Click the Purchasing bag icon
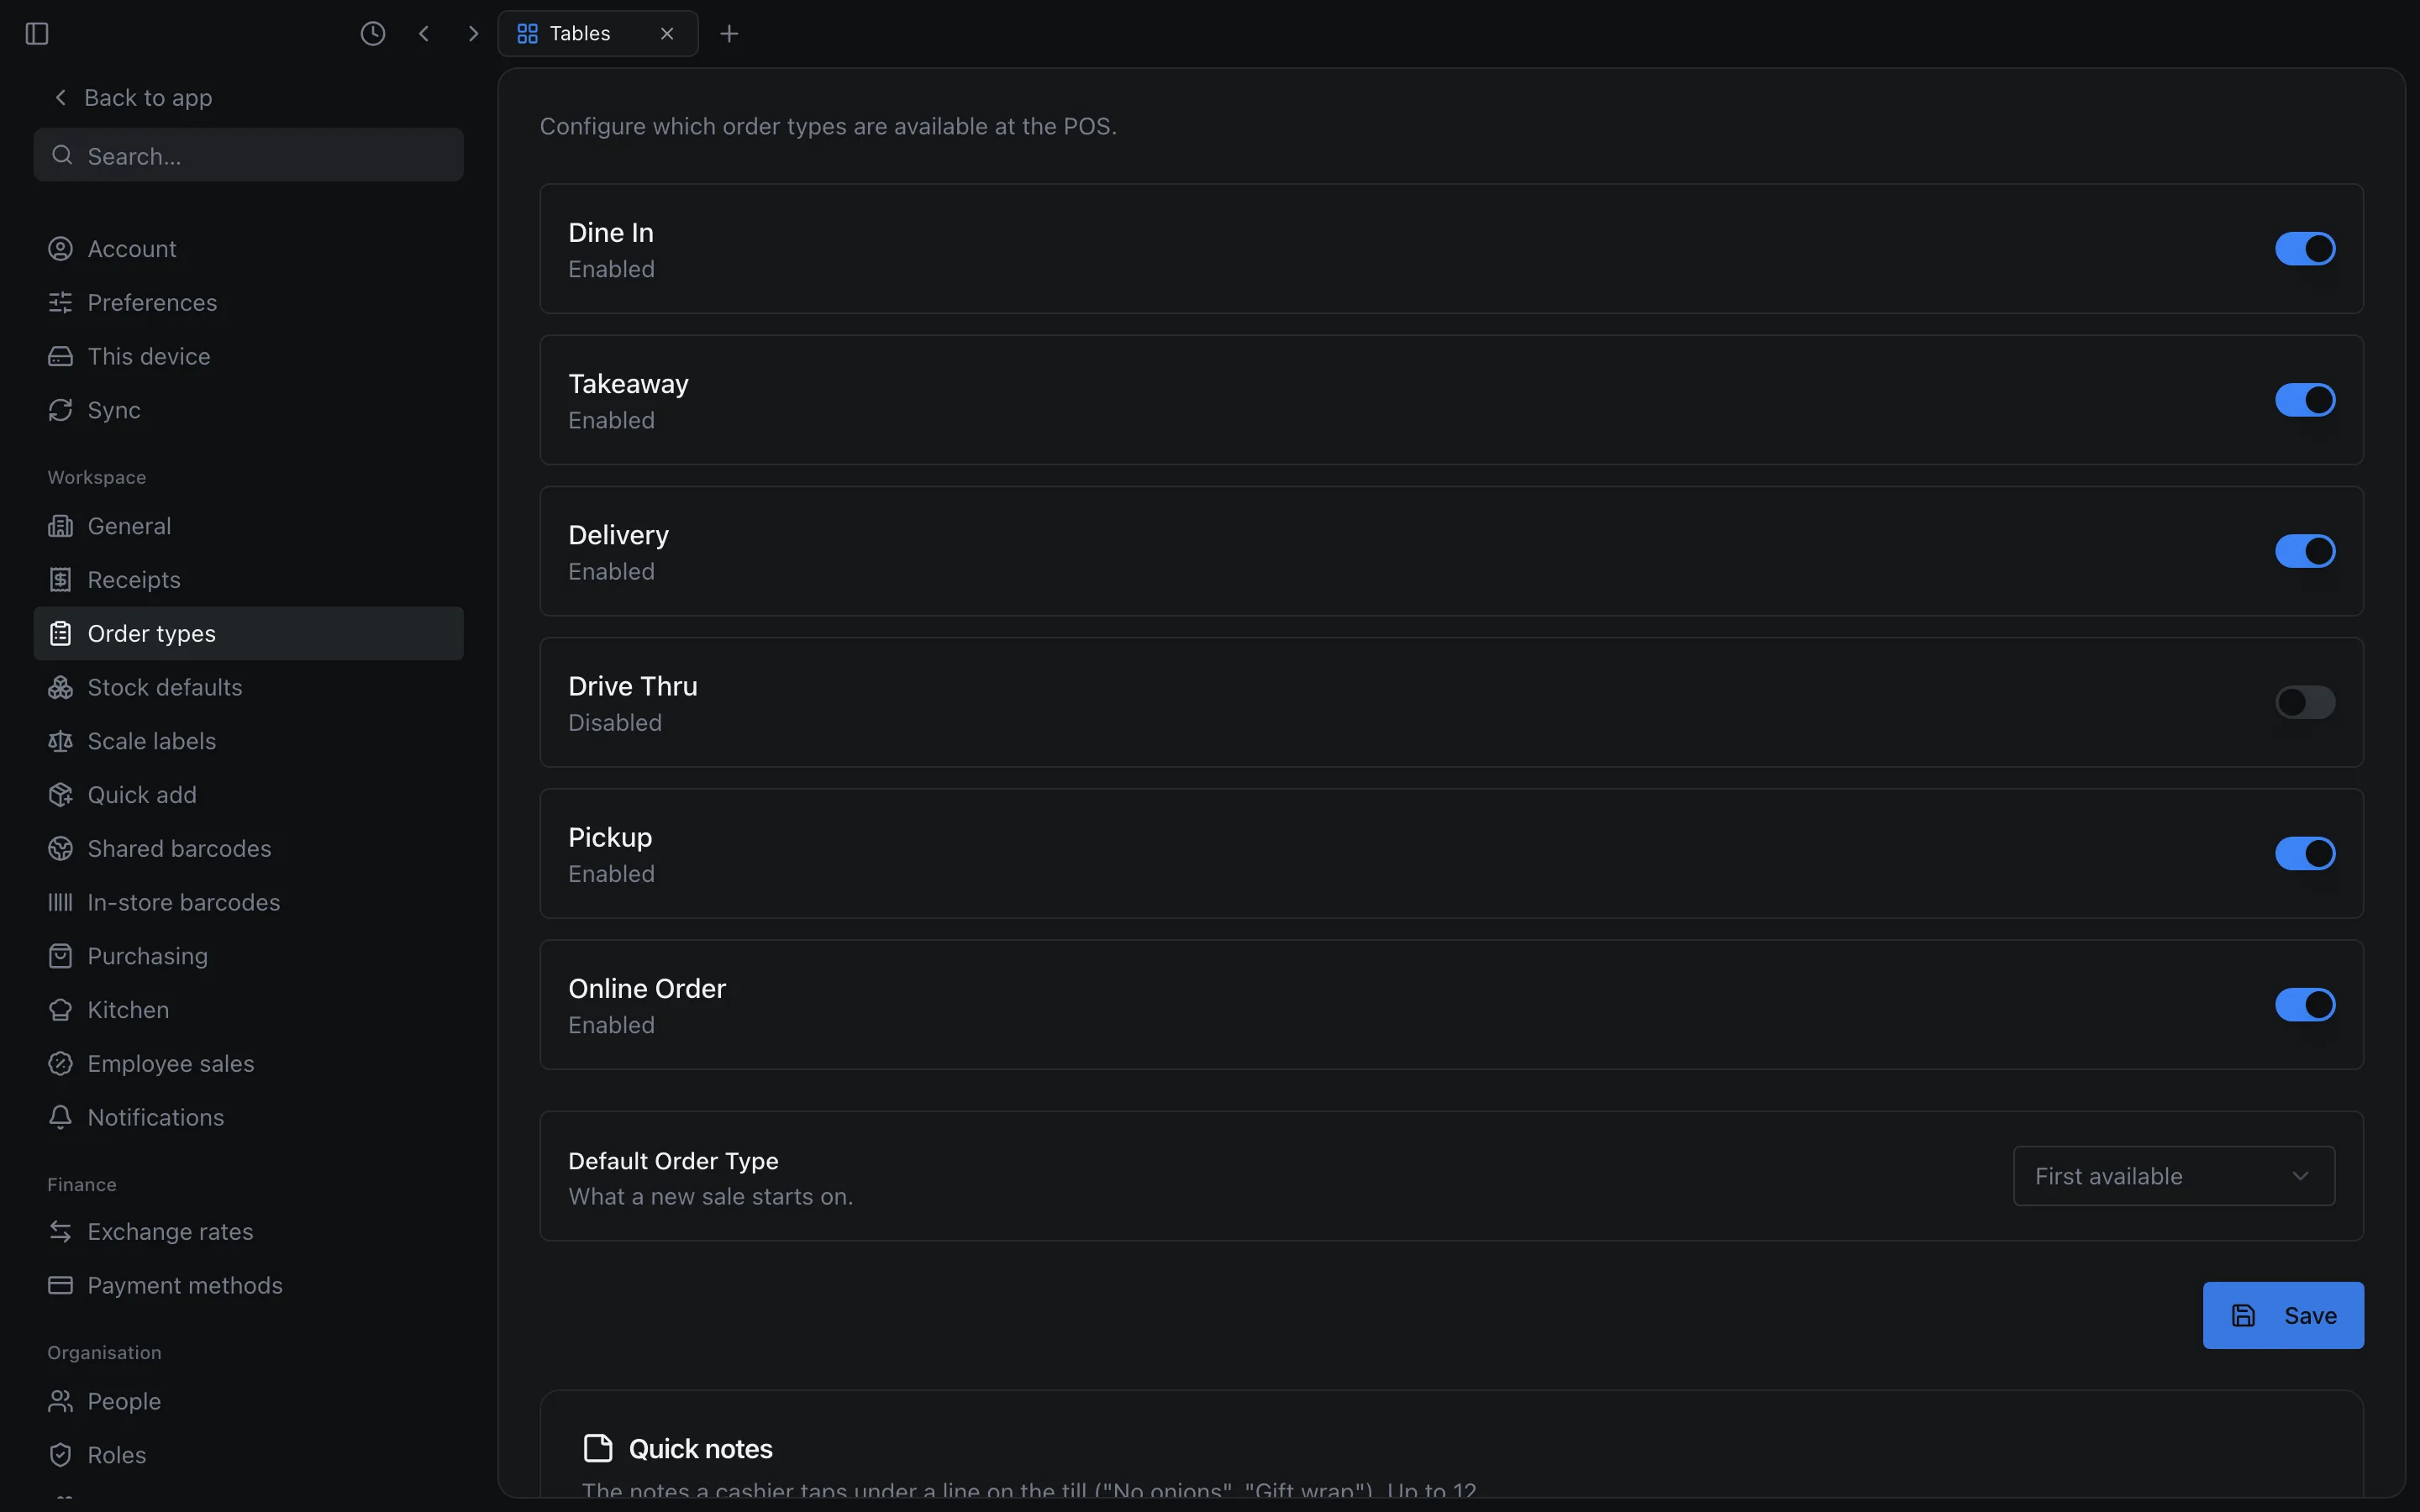2420x1512 pixels. pyautogui.click(x=61, y=956)
